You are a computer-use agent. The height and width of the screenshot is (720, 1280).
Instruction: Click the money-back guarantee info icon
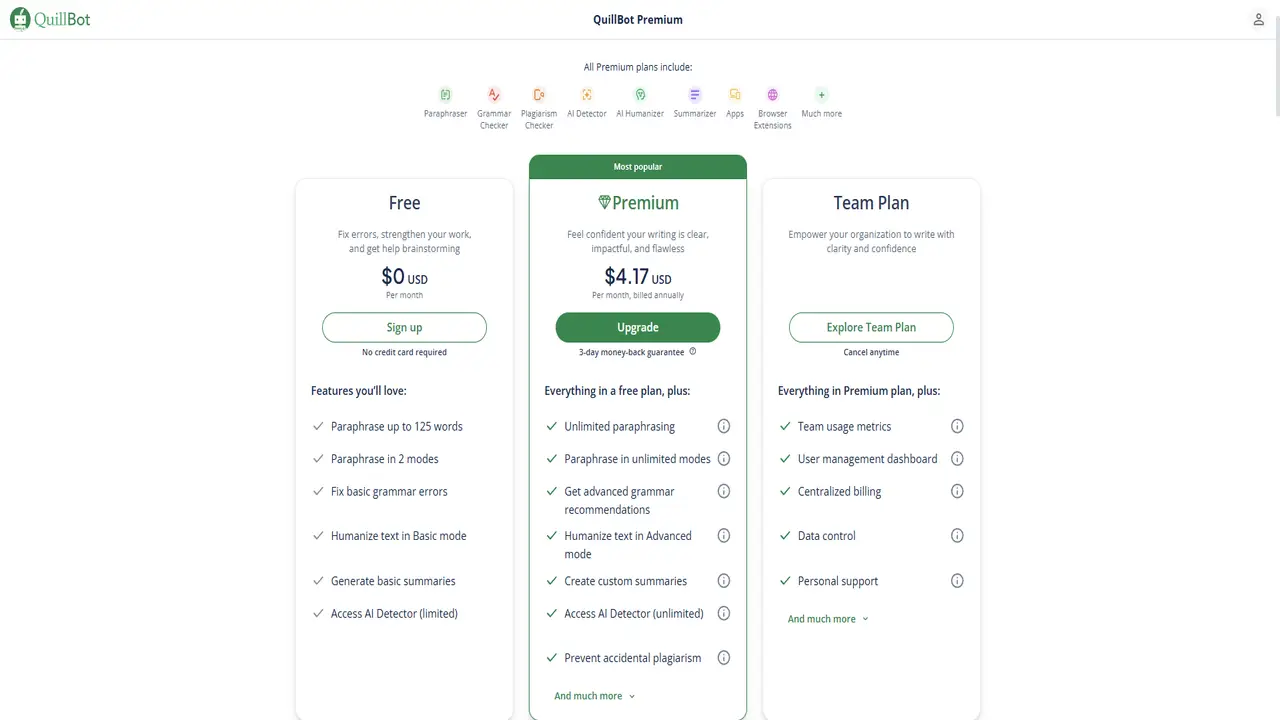tap(692, 352)
